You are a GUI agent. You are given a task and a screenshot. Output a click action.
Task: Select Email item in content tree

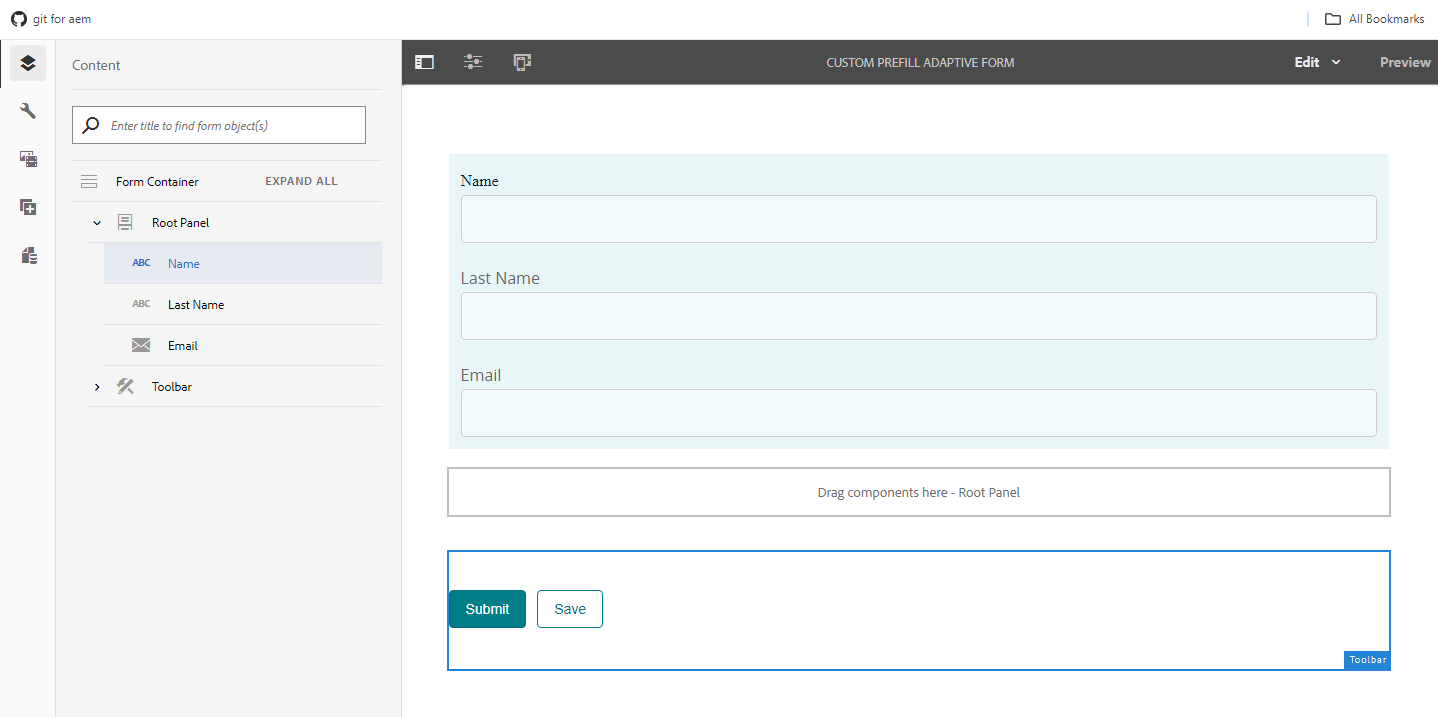click(183, 346)
